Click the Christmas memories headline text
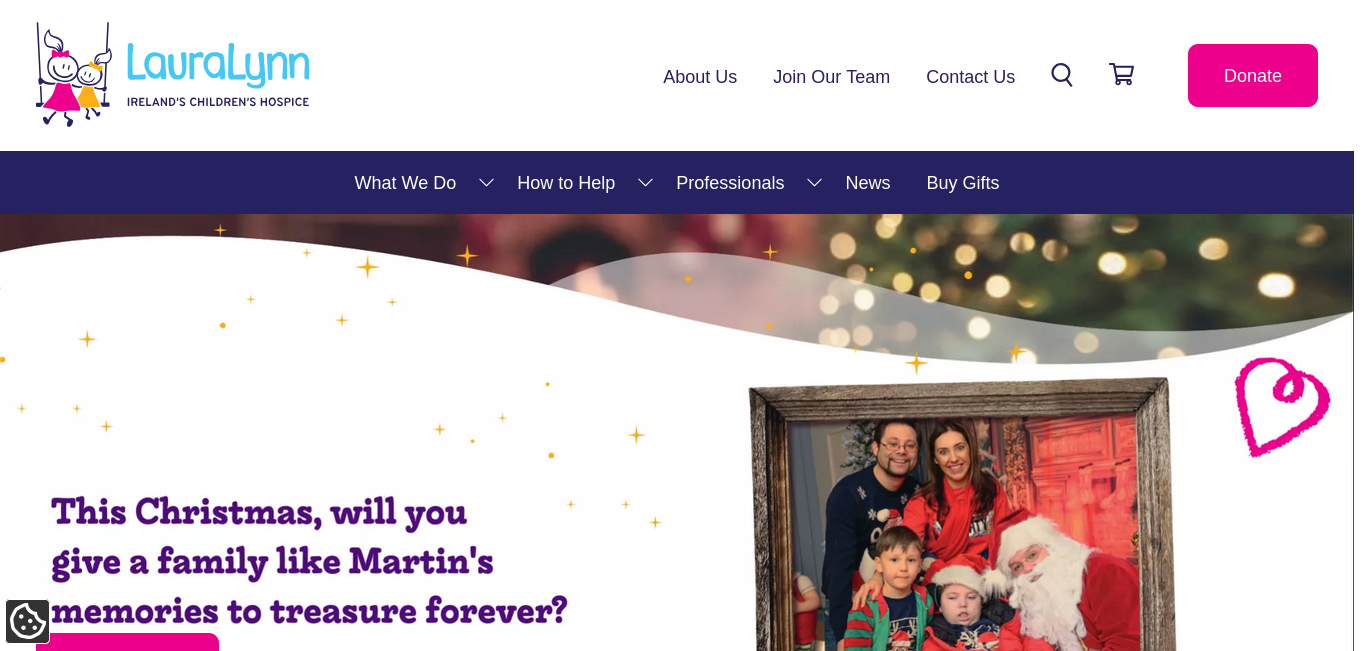1366x651 pixels. (309, 561)
